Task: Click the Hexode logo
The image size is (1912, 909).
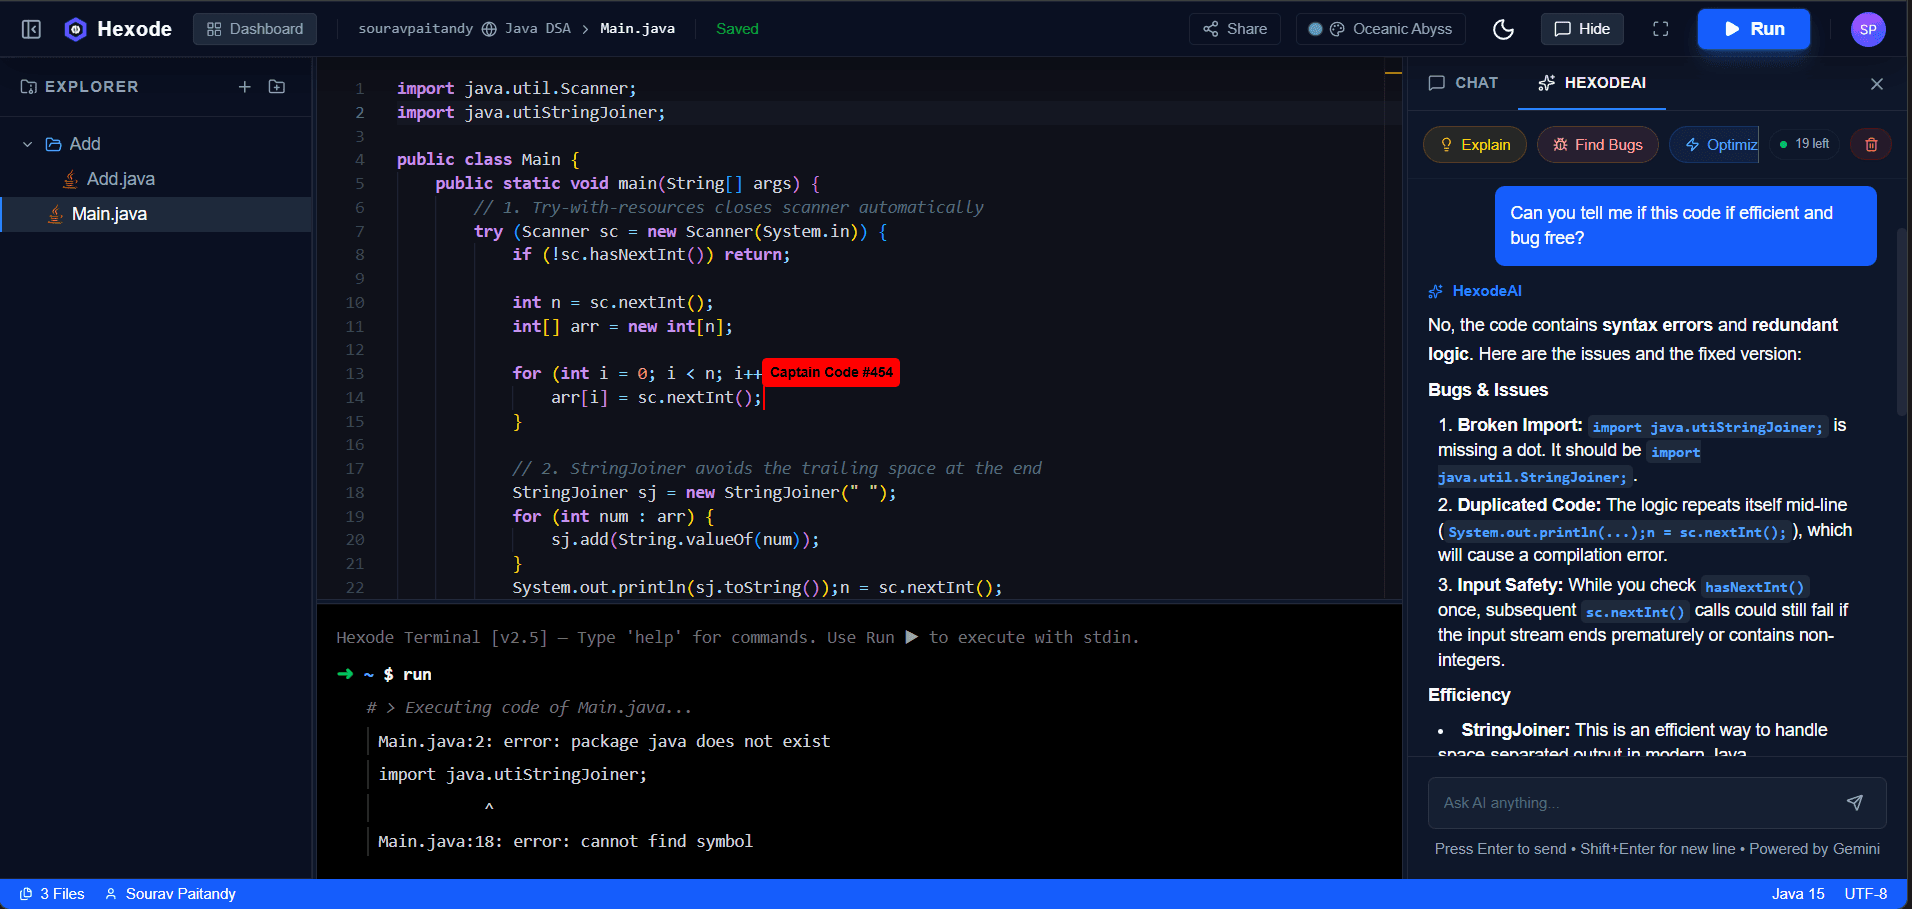Action: click(118, 29)
